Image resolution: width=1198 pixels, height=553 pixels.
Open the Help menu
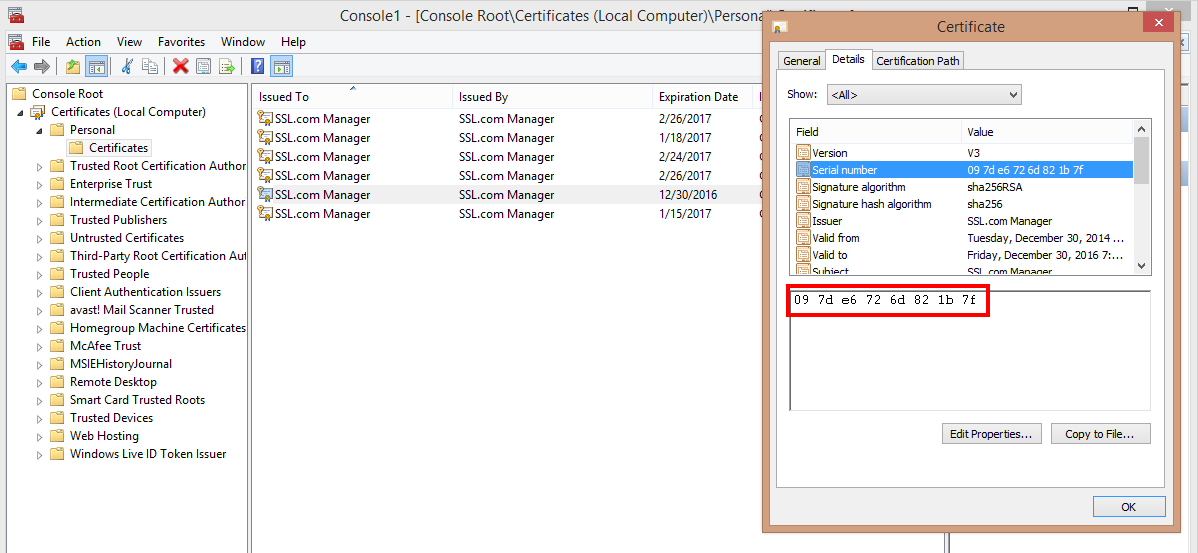[293, 42]
